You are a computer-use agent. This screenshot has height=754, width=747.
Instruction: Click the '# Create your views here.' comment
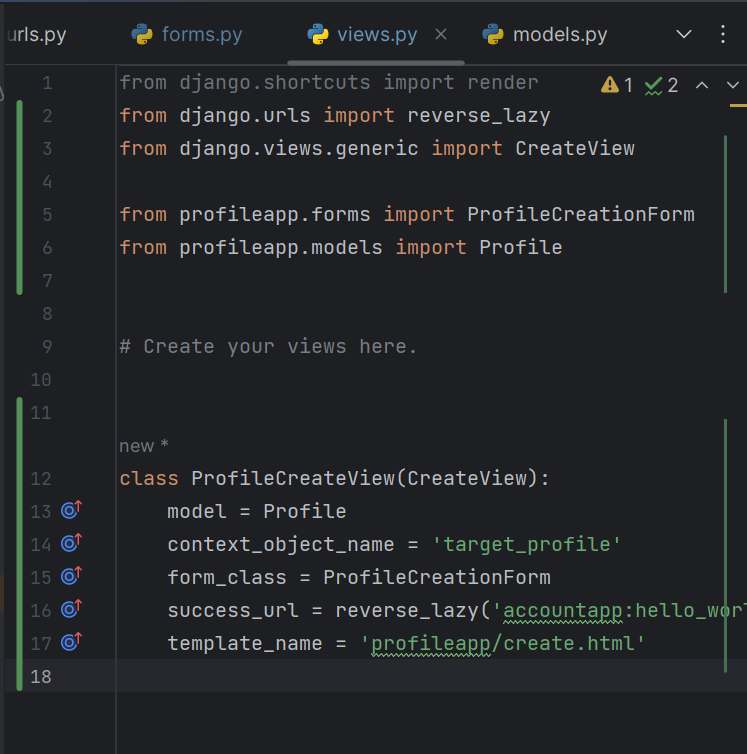(x=268, y=347)
